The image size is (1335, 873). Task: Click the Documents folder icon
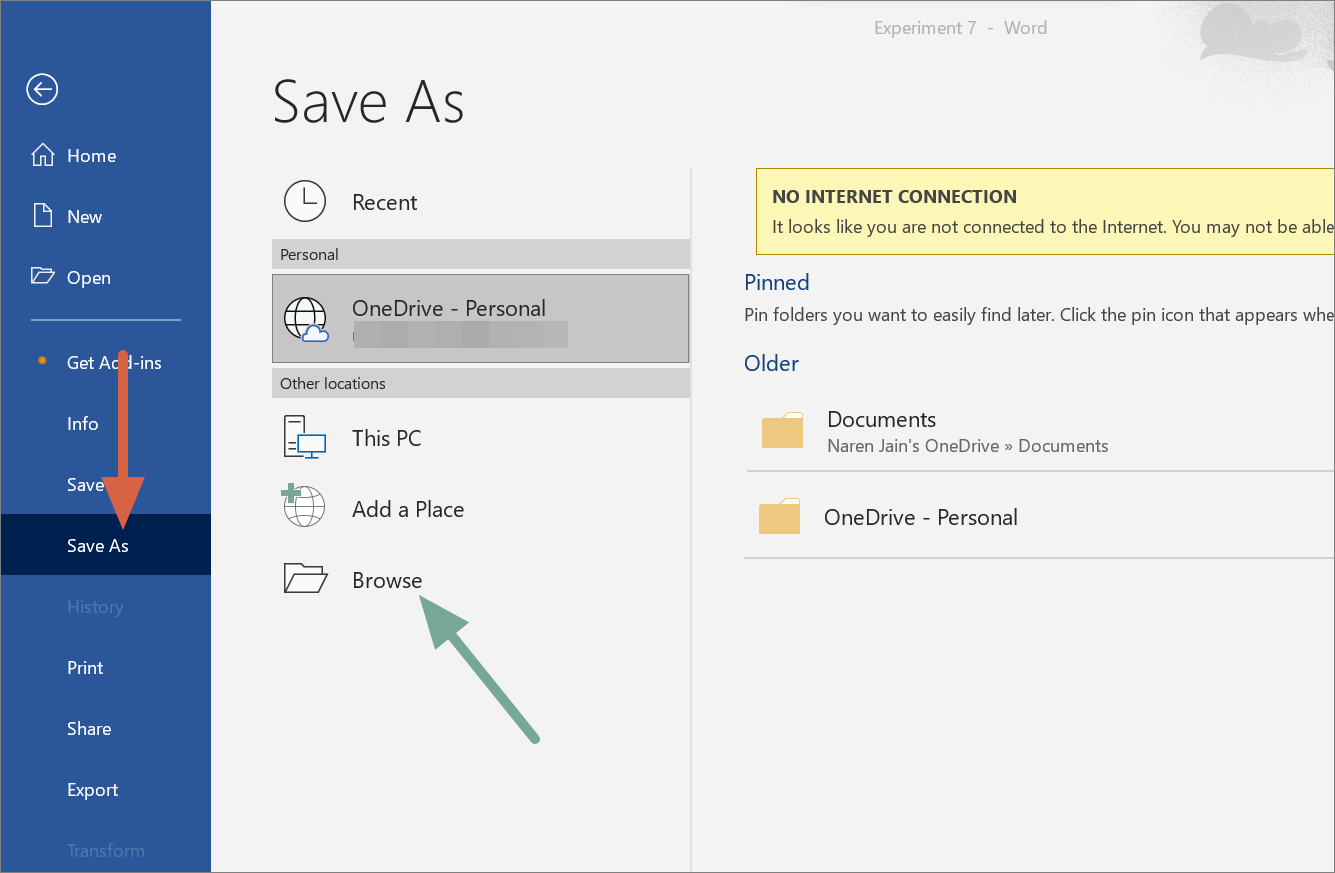[782, 431]
